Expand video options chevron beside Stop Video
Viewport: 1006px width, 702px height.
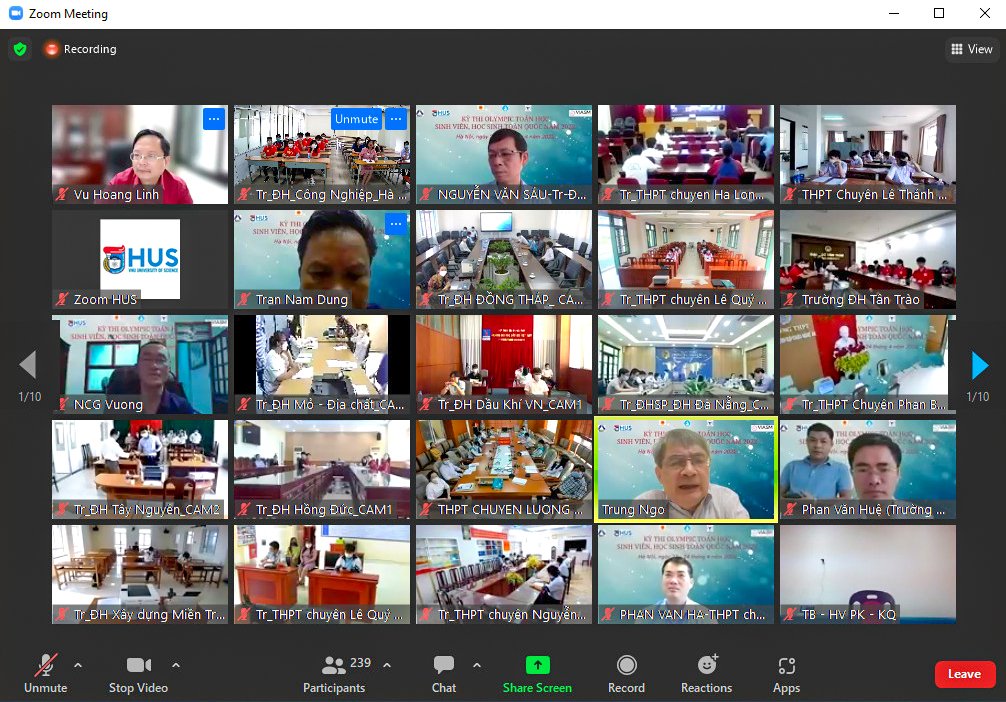176,665
